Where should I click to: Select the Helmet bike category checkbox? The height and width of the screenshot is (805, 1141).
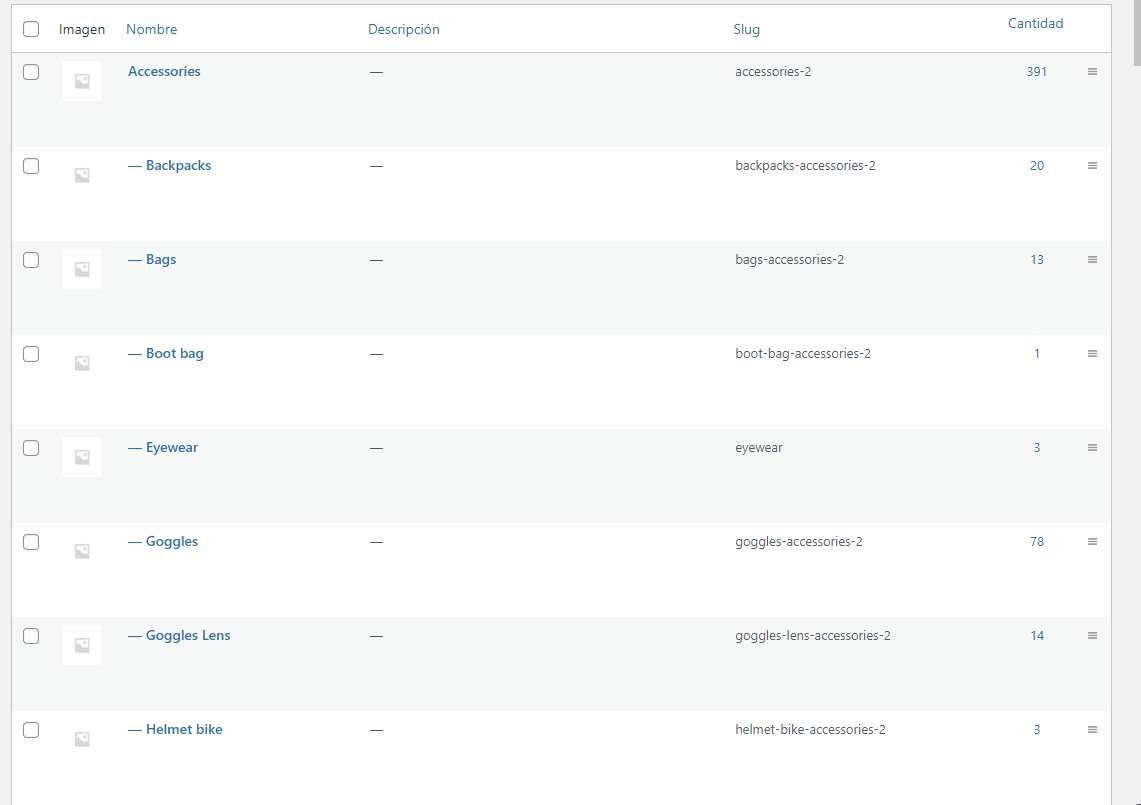31,729
